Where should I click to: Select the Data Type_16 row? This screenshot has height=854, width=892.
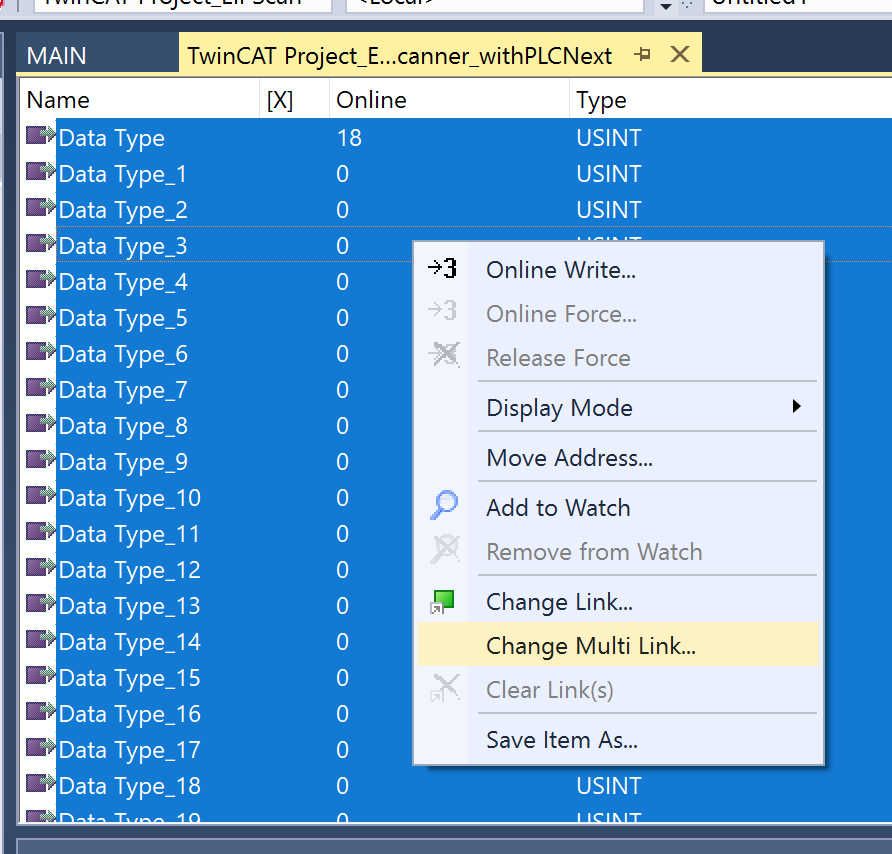point(216,714)
